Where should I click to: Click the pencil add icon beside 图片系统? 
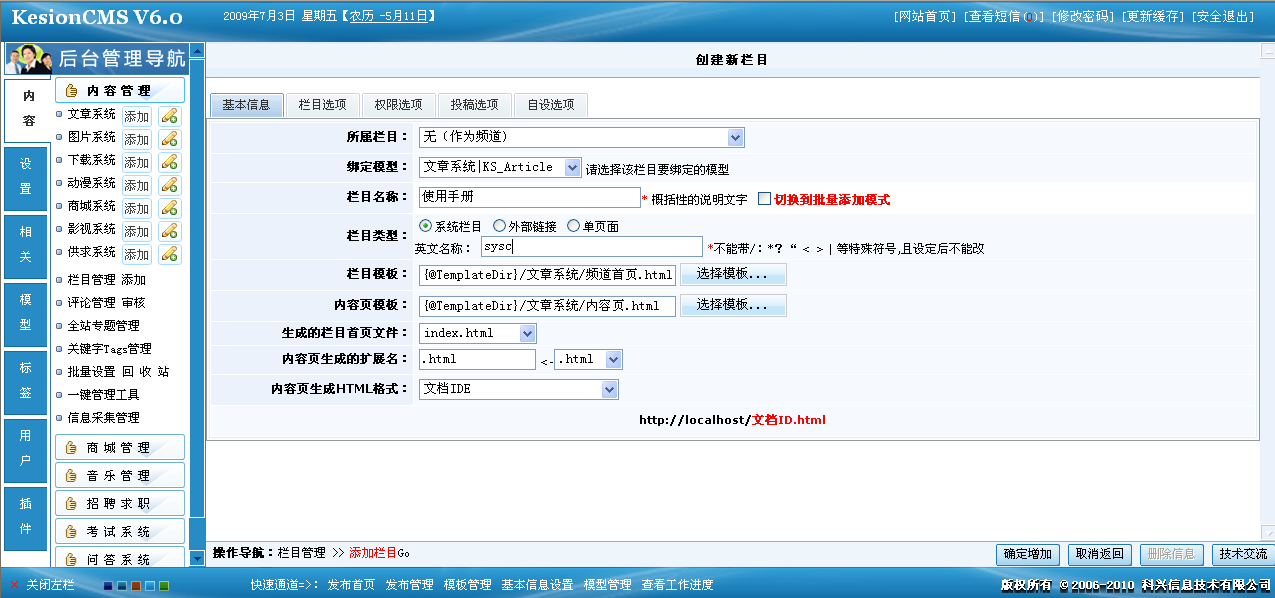point(169,139)
